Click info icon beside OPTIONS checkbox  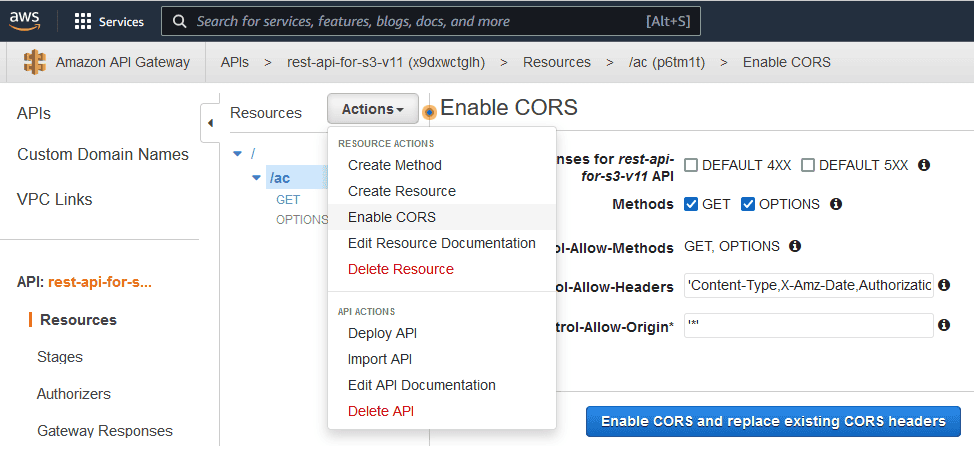[836, 204]
